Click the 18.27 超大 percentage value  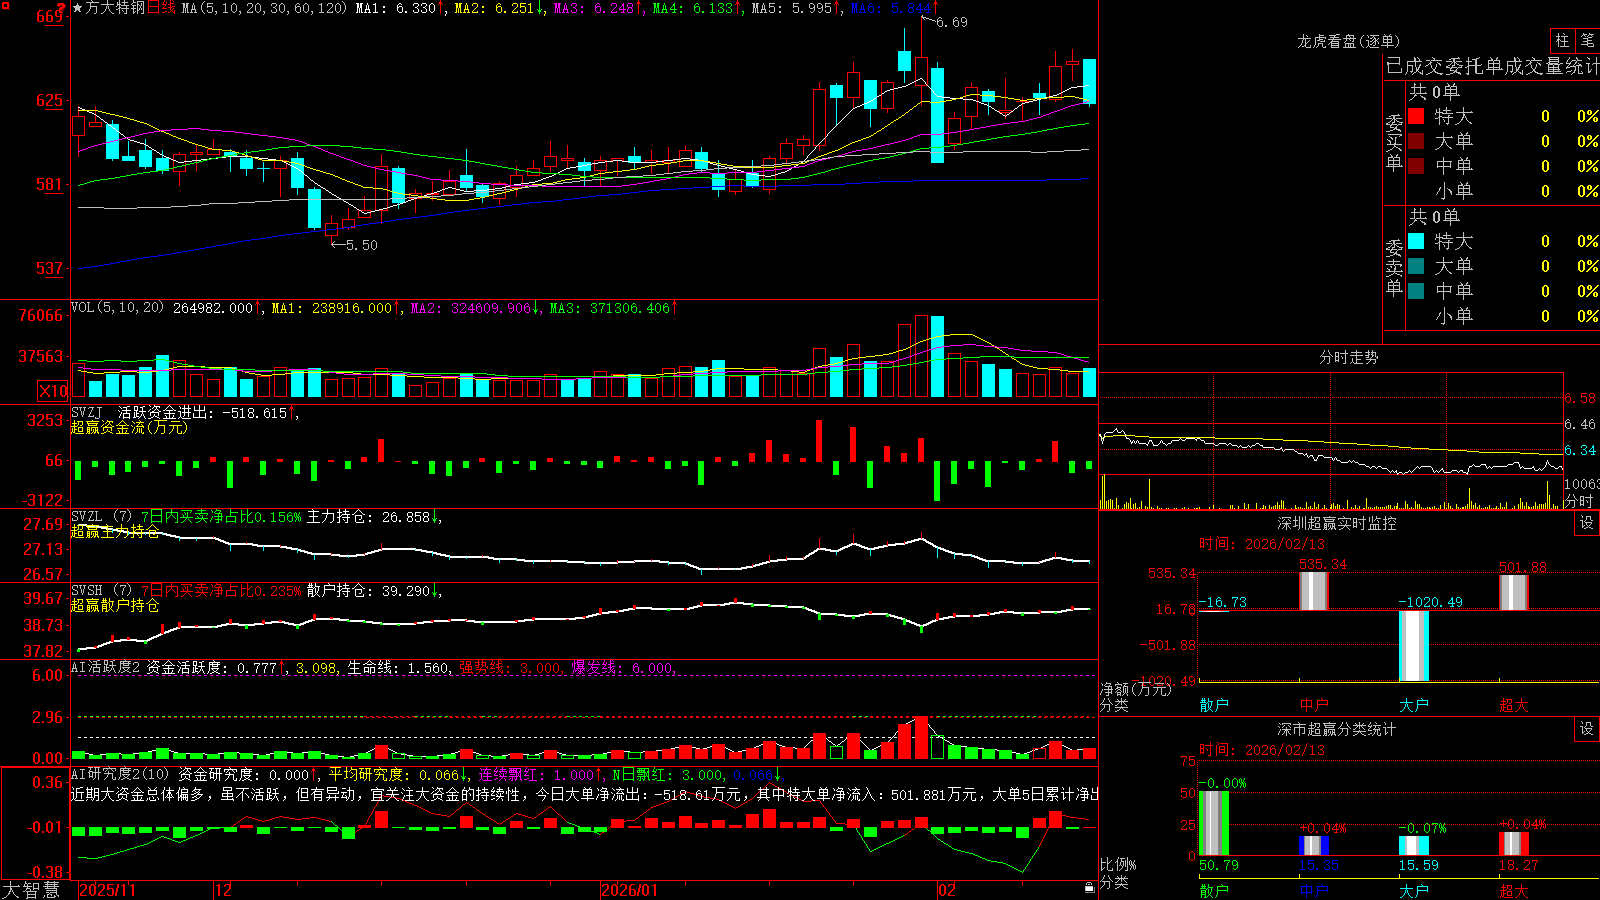click(x=1518, y=865)
